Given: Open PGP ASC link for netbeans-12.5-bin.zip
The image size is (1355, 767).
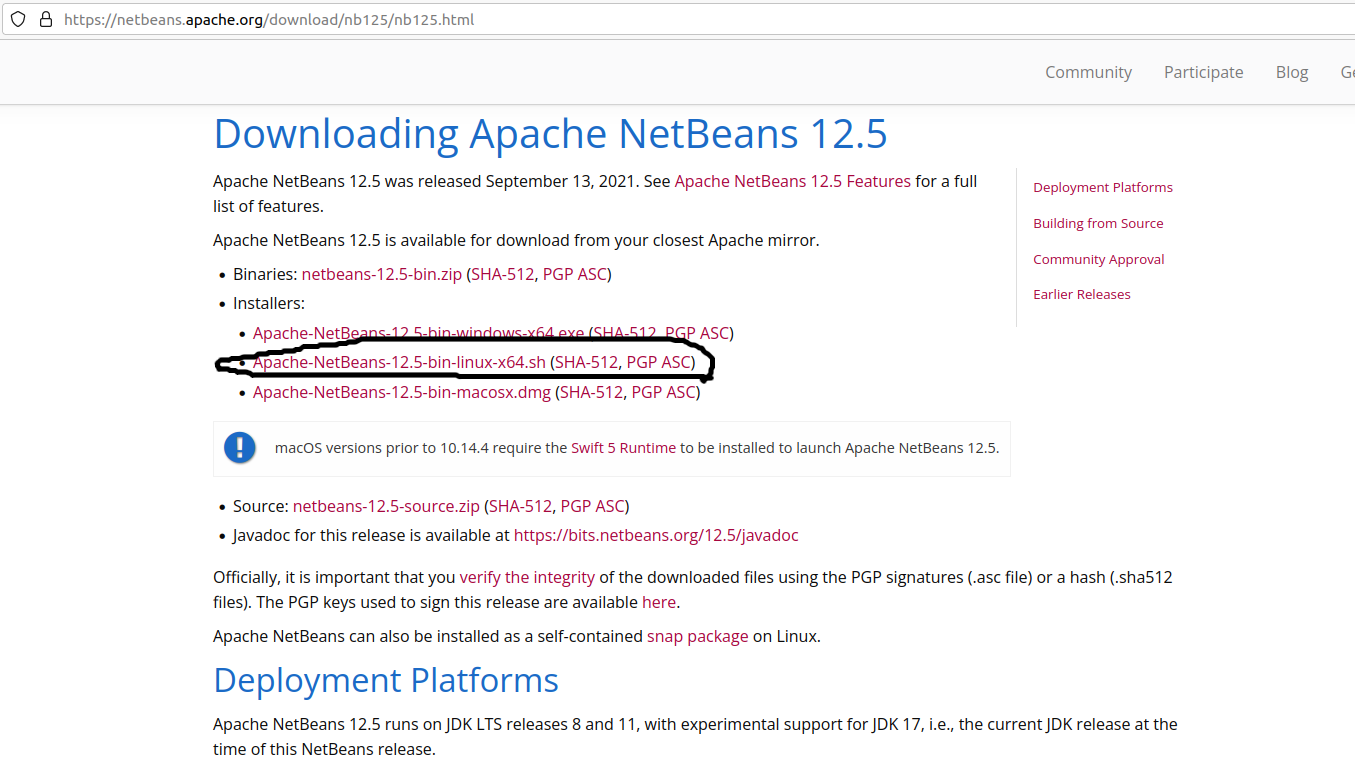Looking at the screenshot, I should [x=574, y=274].
